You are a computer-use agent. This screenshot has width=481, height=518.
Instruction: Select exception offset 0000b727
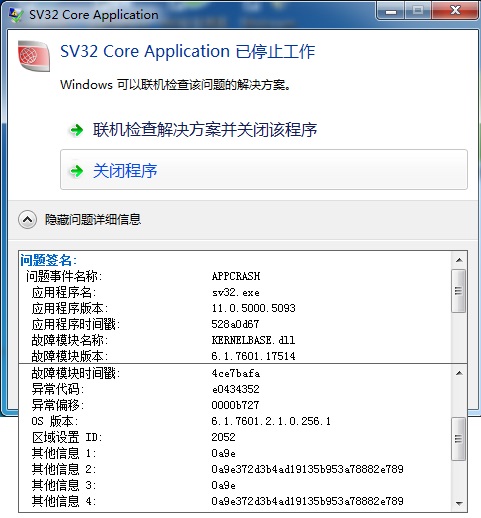pos(235,405)
